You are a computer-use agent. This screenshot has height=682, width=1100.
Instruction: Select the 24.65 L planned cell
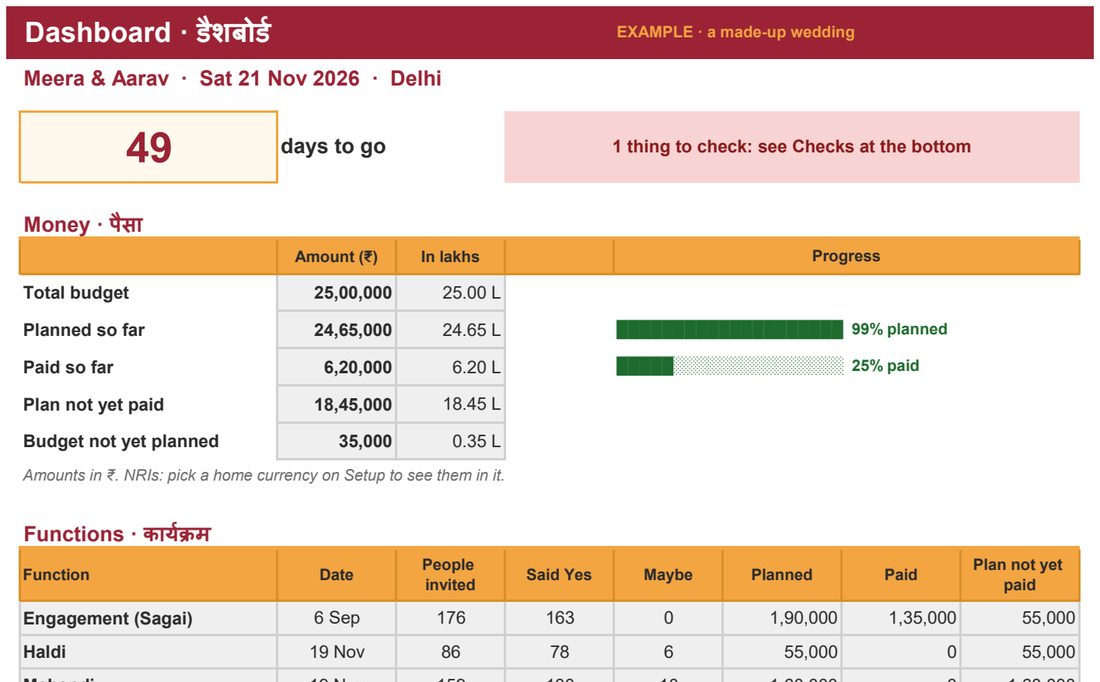(450, 330)
